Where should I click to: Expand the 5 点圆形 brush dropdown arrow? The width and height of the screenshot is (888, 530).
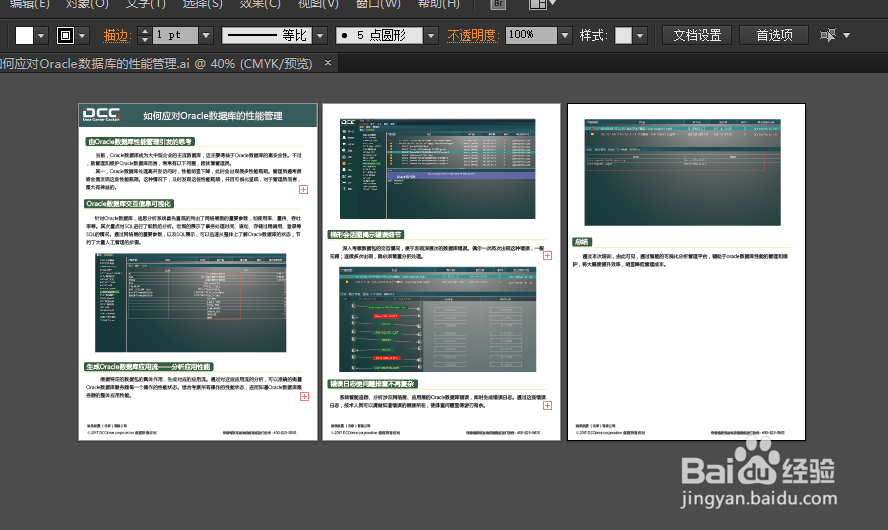[431, 35]
